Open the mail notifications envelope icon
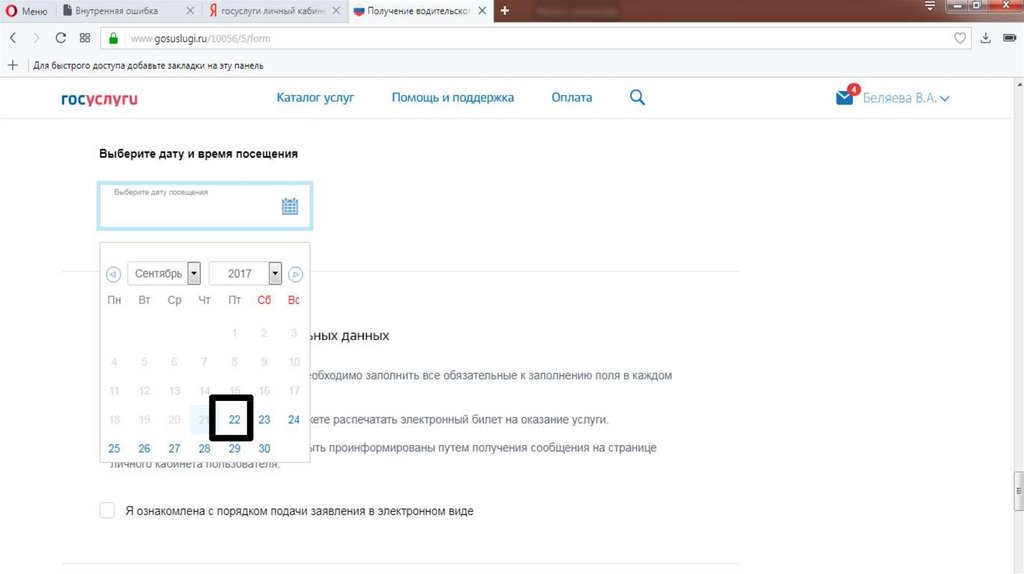 click(845, 98)
